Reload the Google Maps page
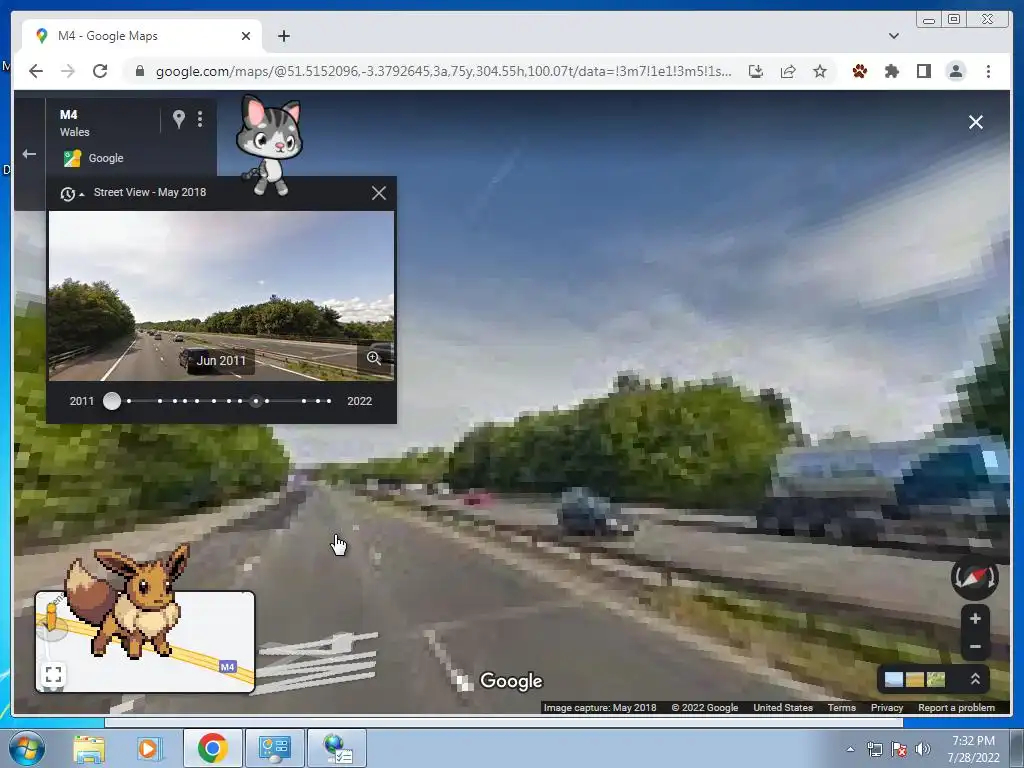This screenshot has width=1024, height=768. [x=100, y=71]
